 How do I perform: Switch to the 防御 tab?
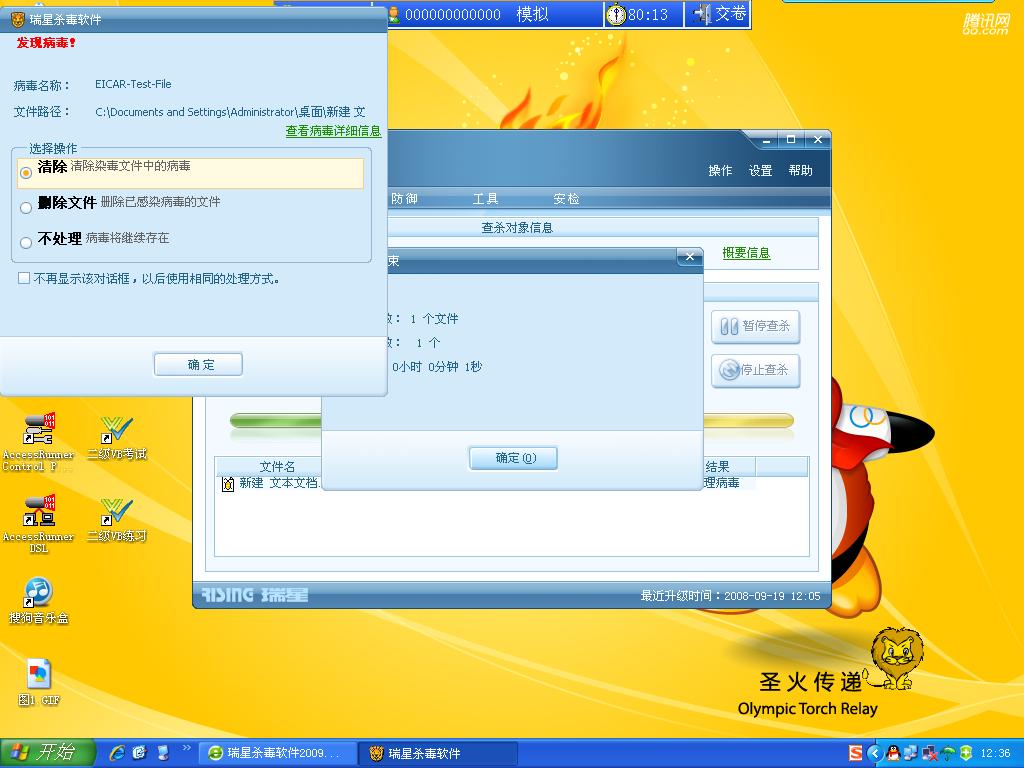click(404, 199)
